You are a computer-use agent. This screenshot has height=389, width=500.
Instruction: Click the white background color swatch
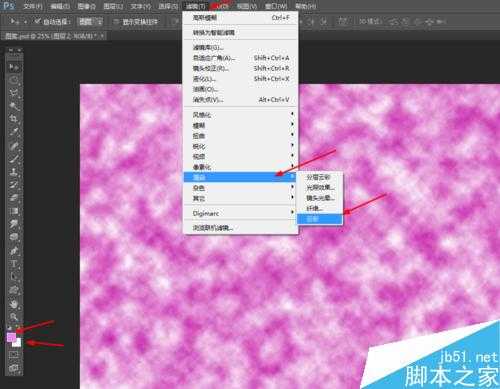[18, 343]
